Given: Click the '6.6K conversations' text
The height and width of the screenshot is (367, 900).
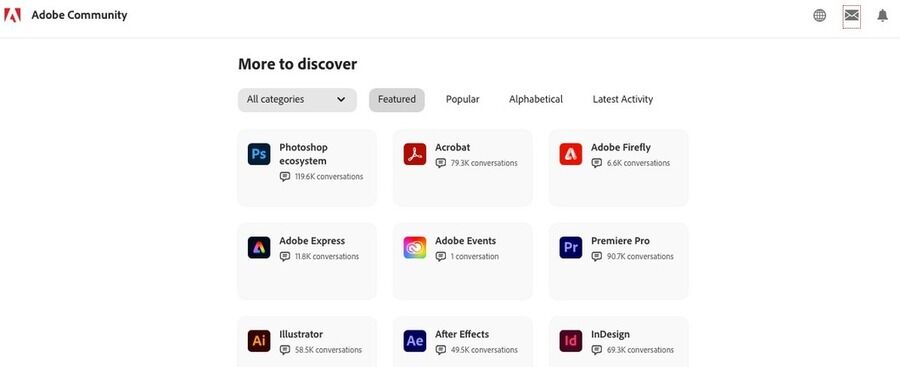Looking at the screenshot, I should tap(638, 163).
